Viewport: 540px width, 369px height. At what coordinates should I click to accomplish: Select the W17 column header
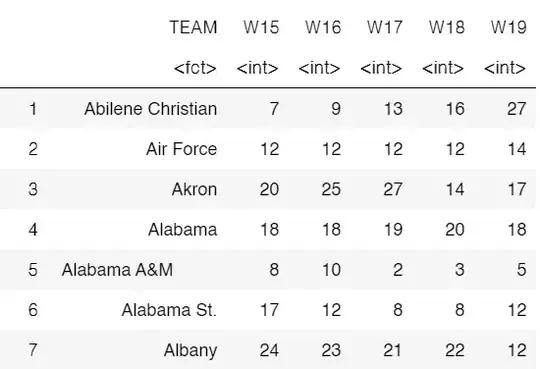(385, 27)
